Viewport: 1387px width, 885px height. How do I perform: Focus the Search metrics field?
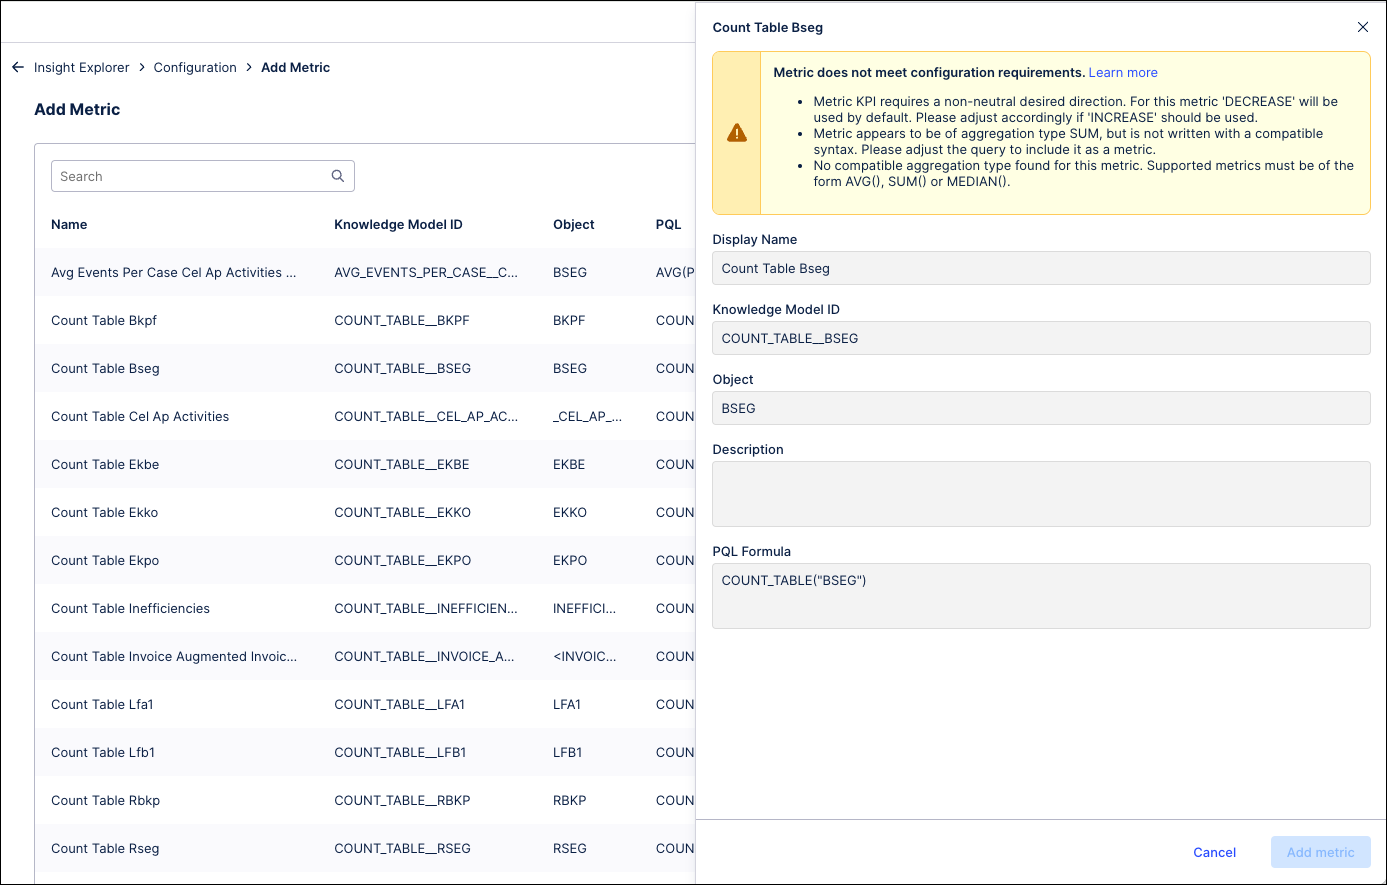[203, 176]
